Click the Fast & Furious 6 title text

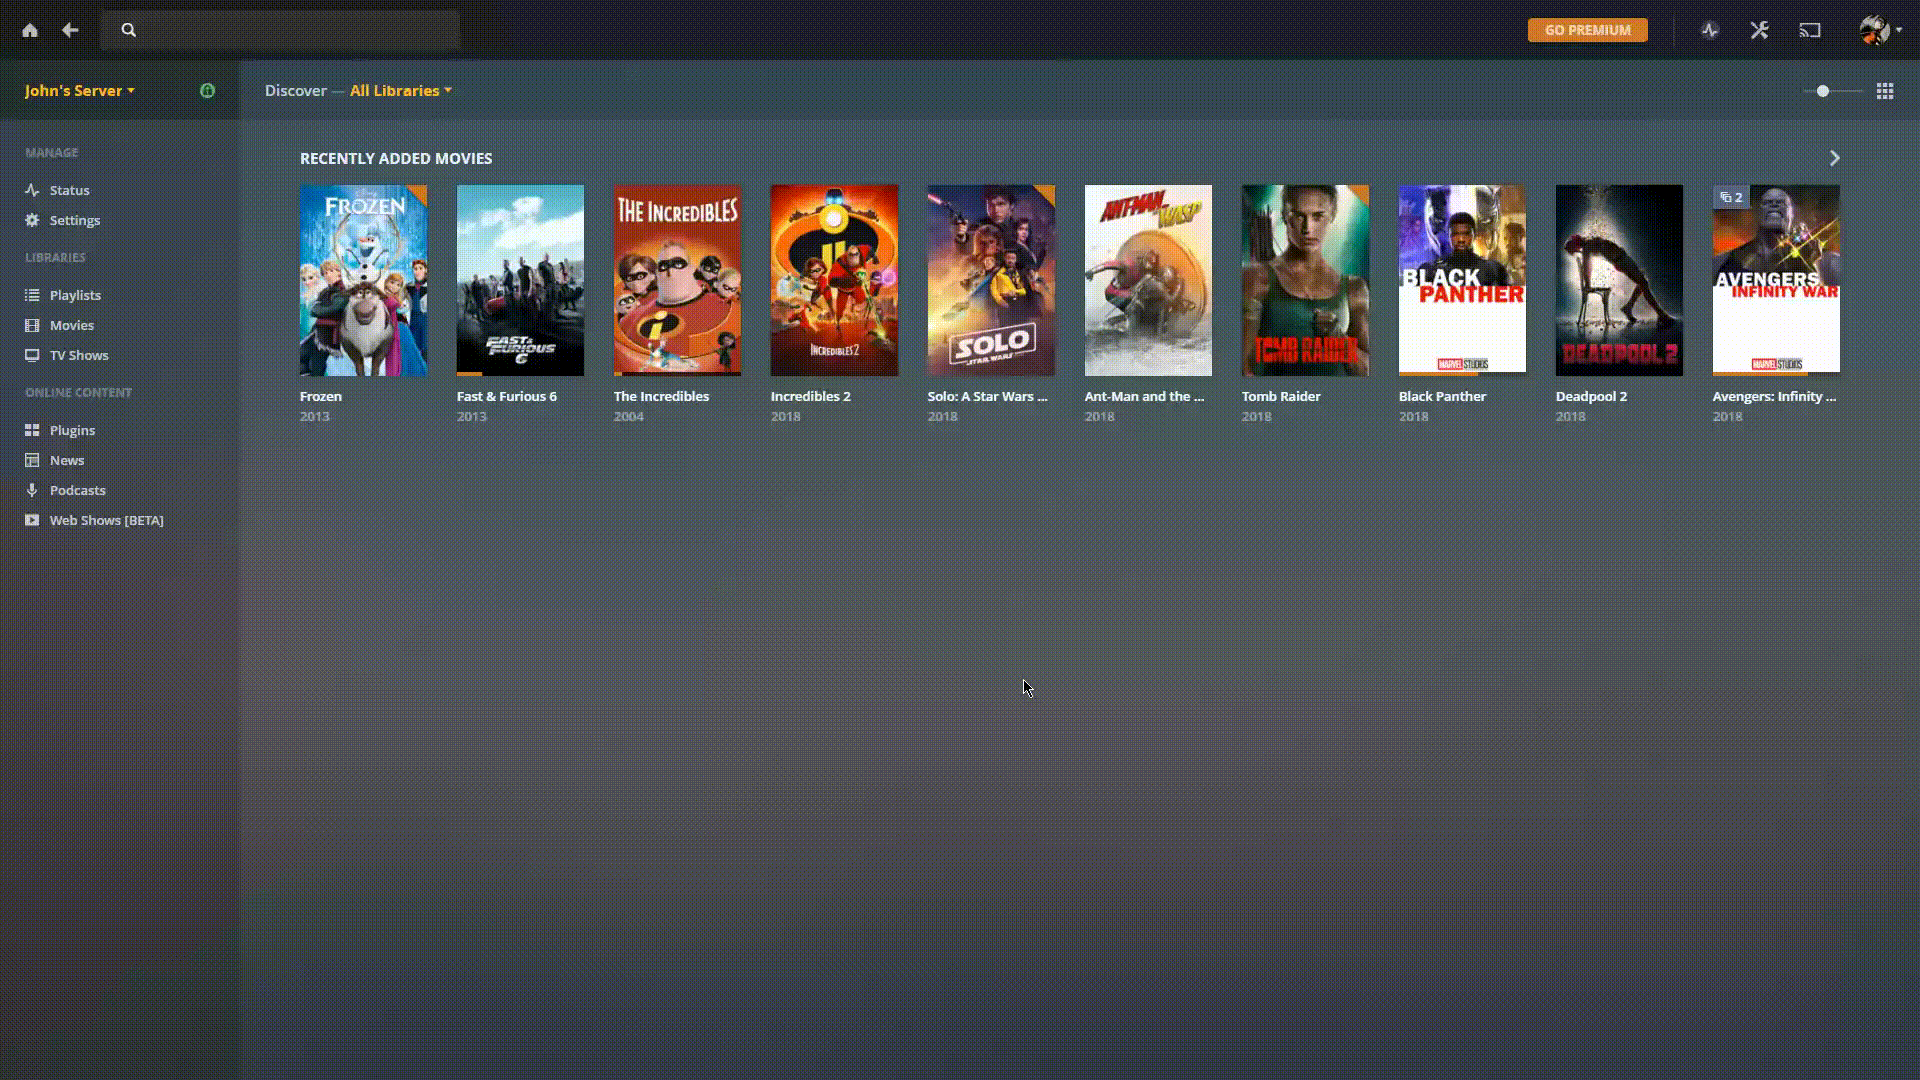pyautogui.click(x=507, y=396)
